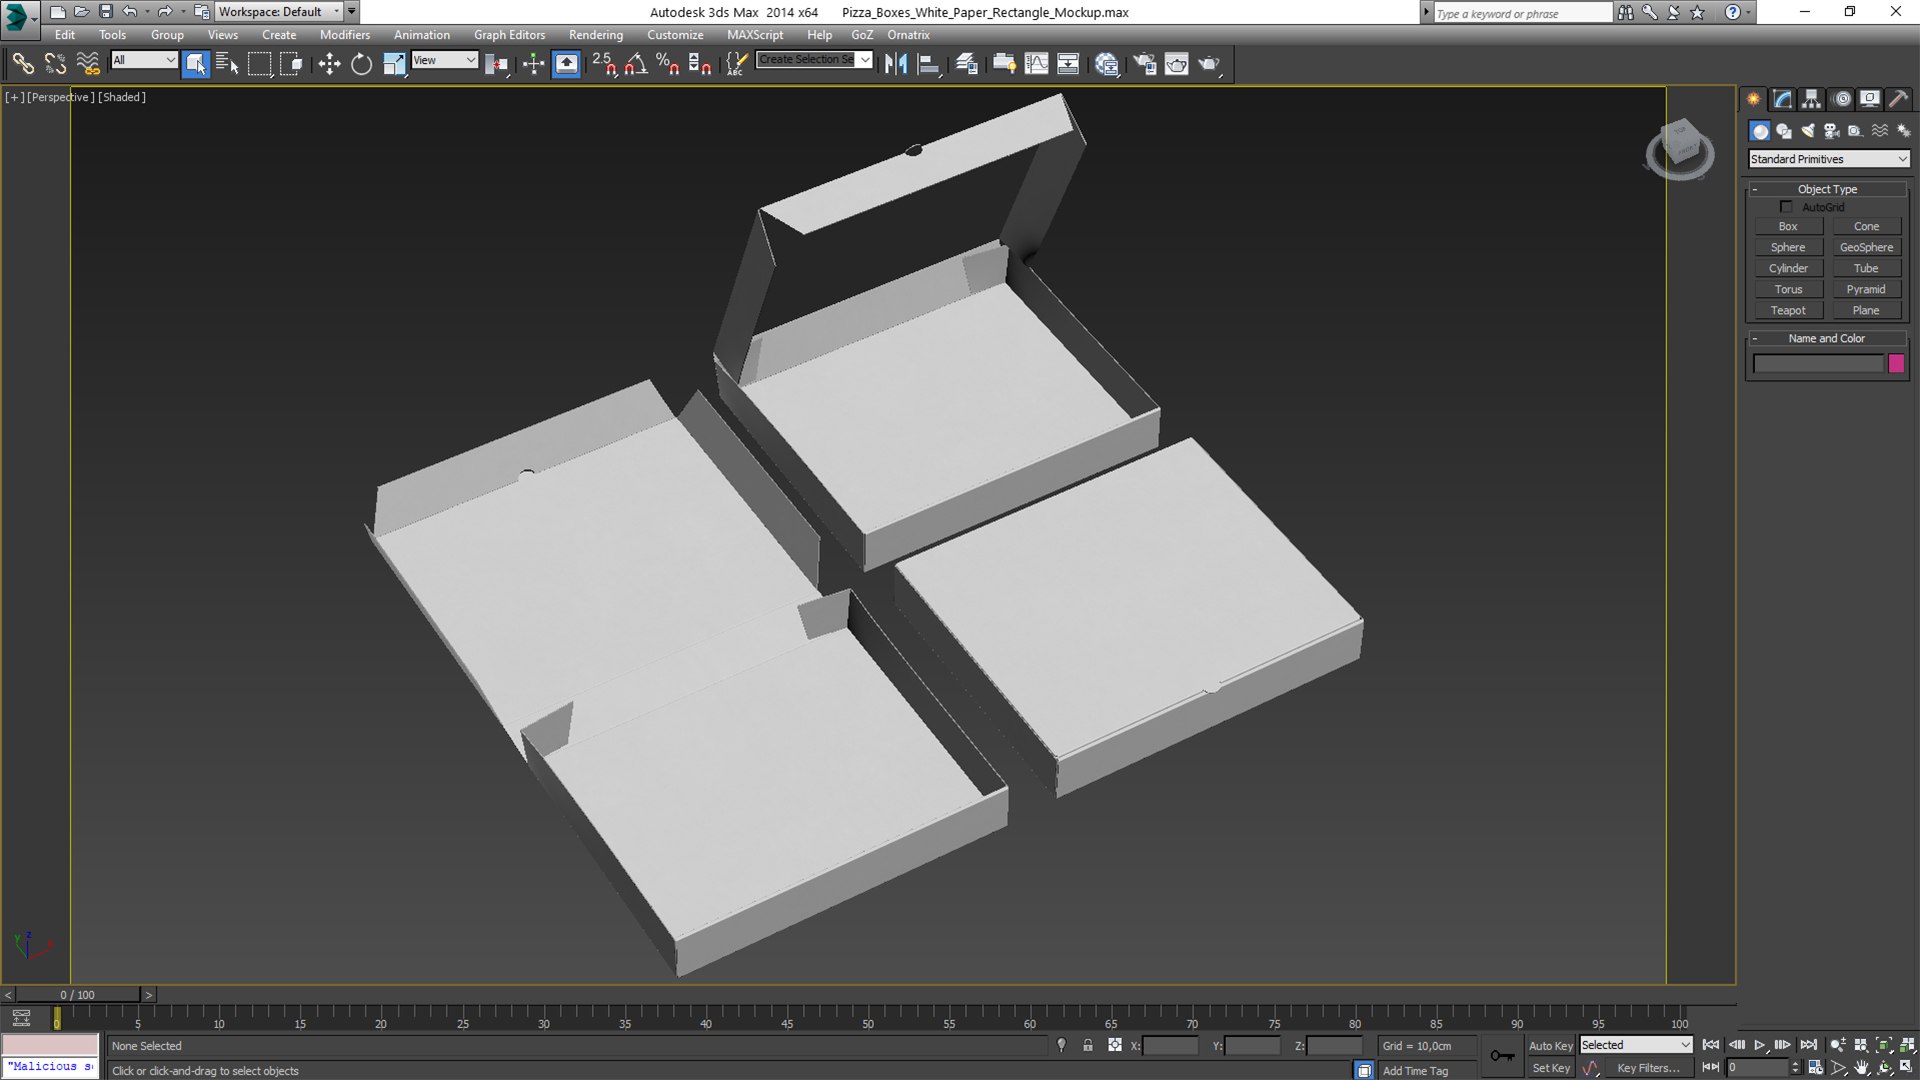Open the Rendering menu

(x=596, y=35)
